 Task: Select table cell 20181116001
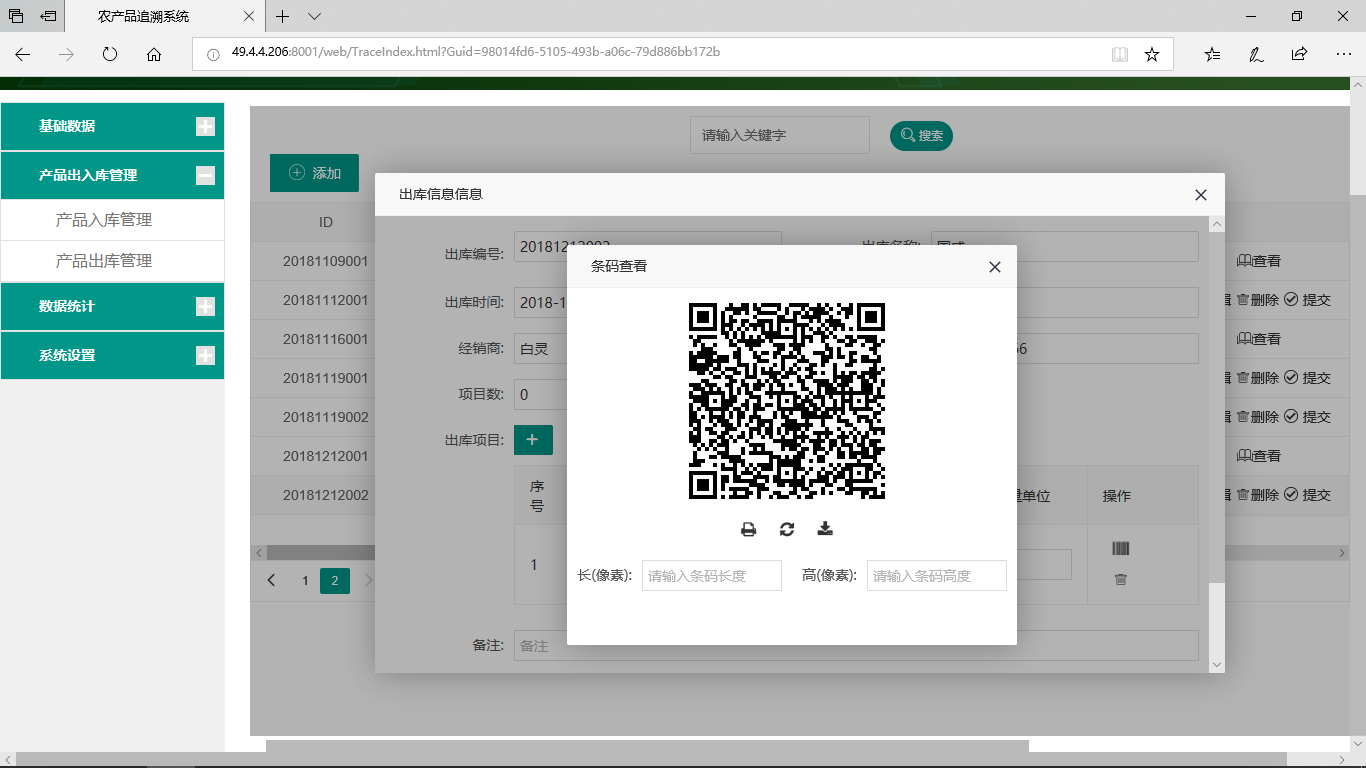[326, 339]
